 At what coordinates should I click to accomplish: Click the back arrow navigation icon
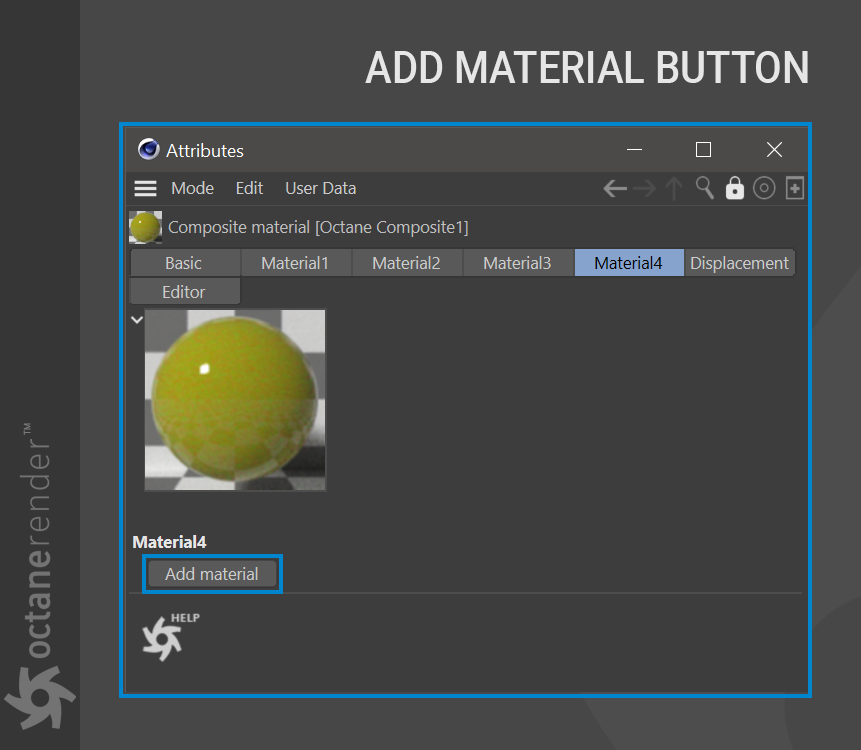pyautogui.click(x=614, y=189)
